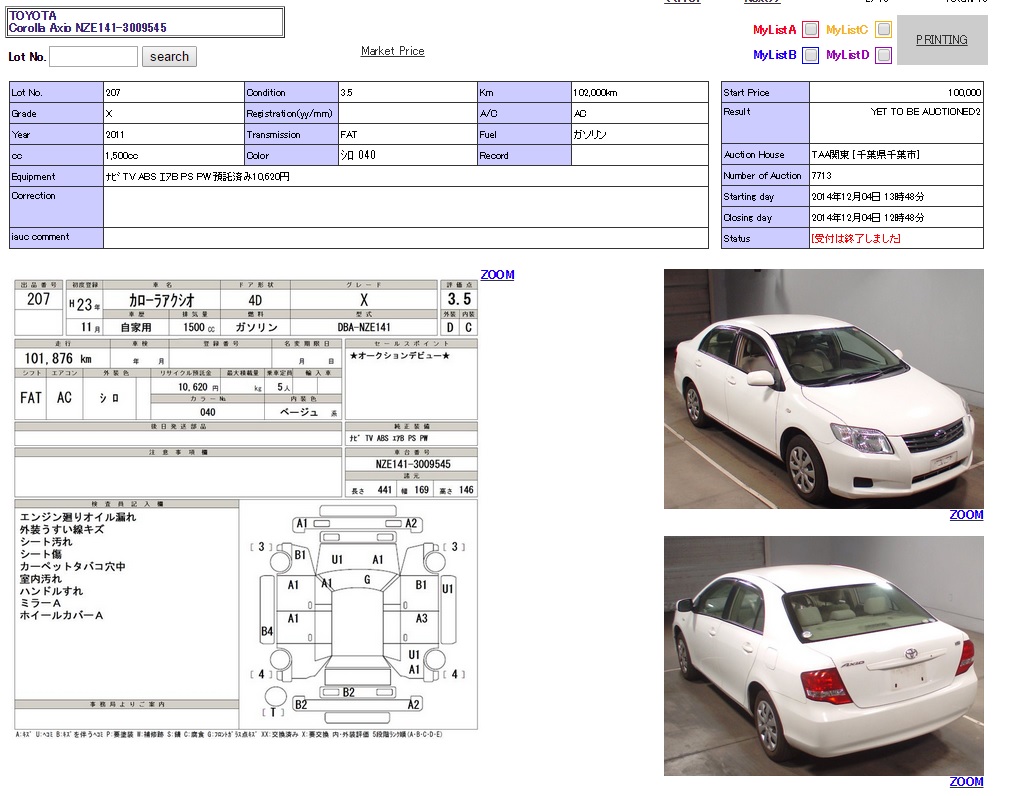This screenshot has height=796, width=1011.
Task: Click the purple MyListD label
Action: coord(847,55)
